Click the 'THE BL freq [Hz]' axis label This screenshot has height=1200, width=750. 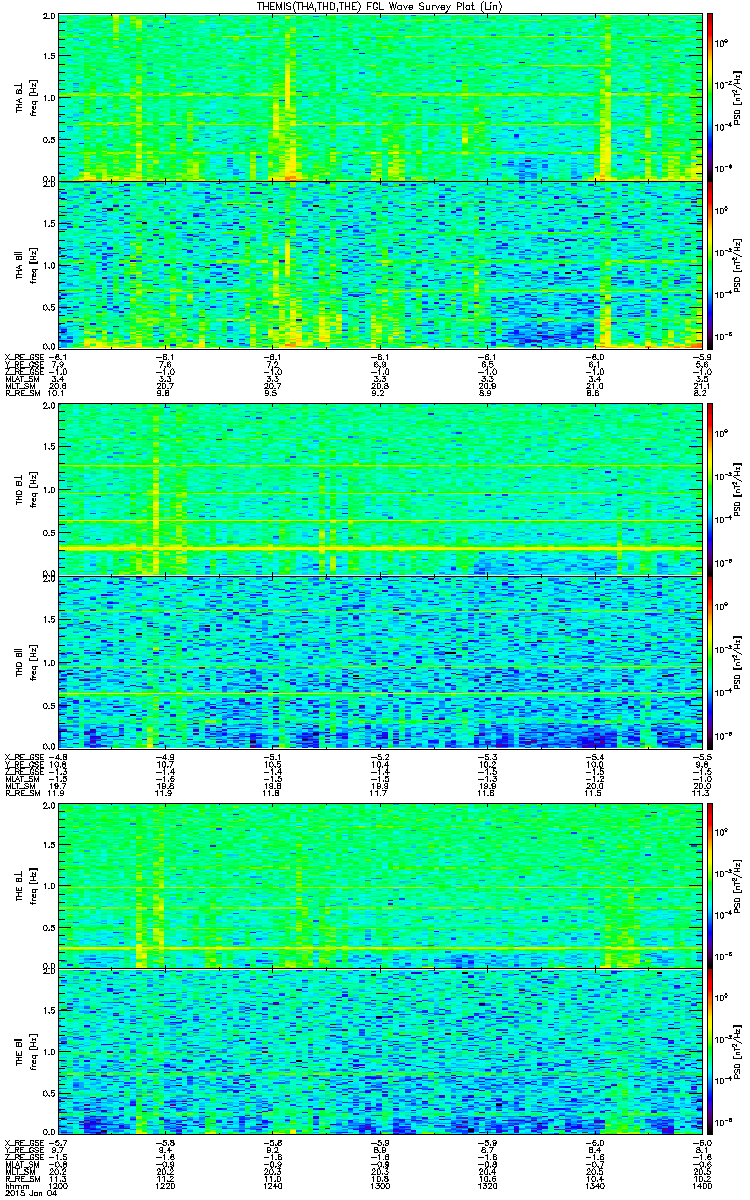[x=25, y=885]
